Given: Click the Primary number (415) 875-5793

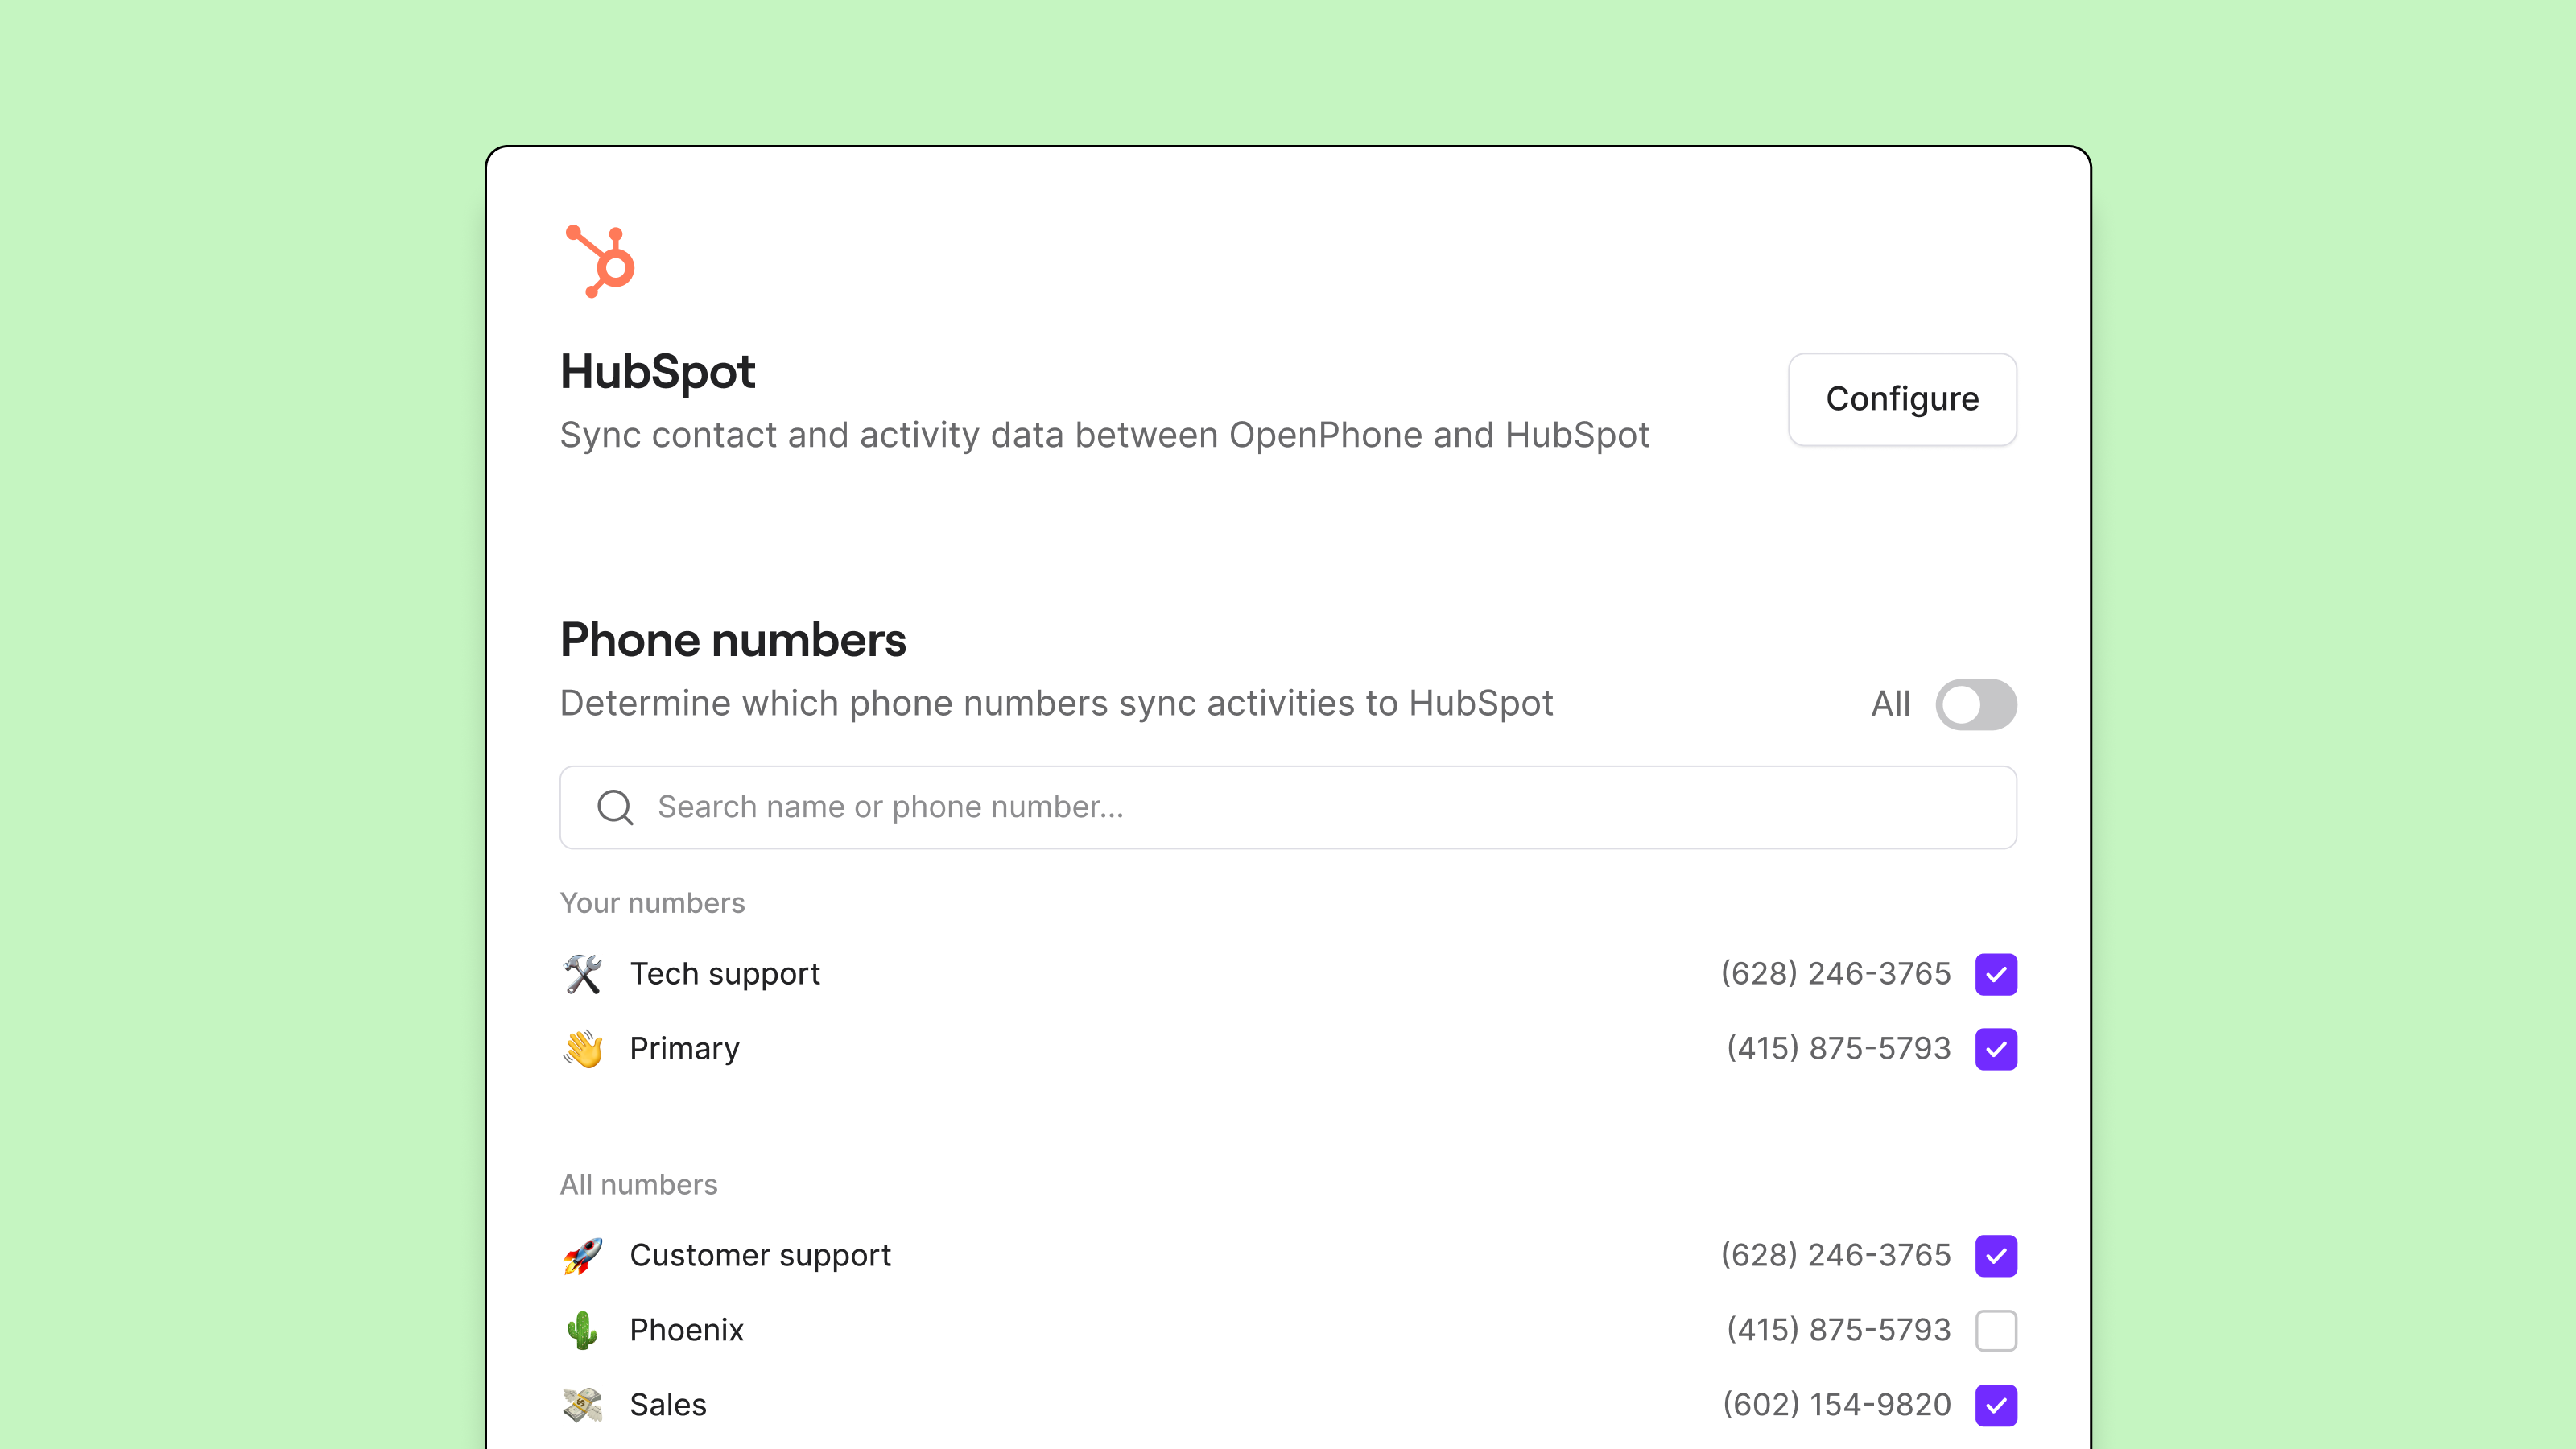Looking at the screenshot, I should 1838,1048.
